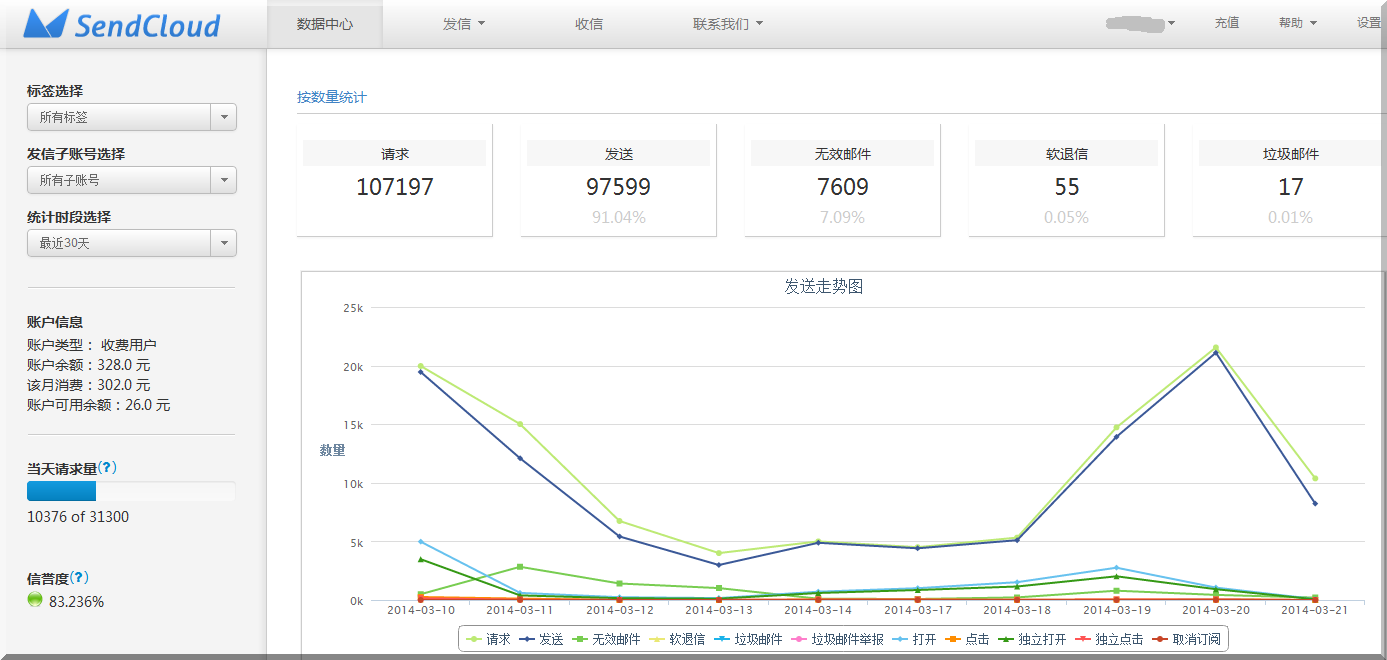Click the SendCloud logo
1387x660 pixels.
coord(121,25)
